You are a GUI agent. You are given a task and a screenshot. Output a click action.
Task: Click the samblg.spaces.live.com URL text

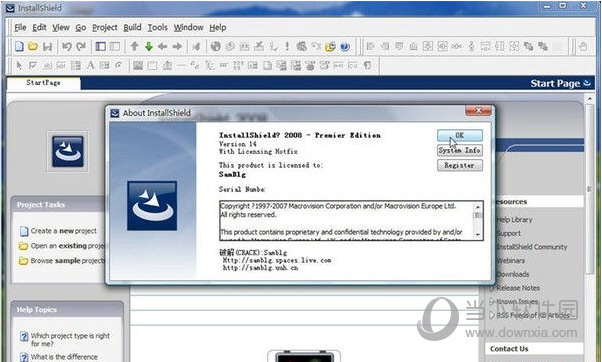pyautogui.click(x=277, y=260)
